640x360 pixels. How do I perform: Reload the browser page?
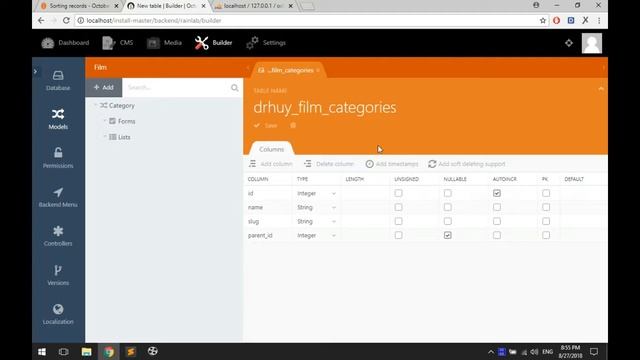tap(66, 20)
